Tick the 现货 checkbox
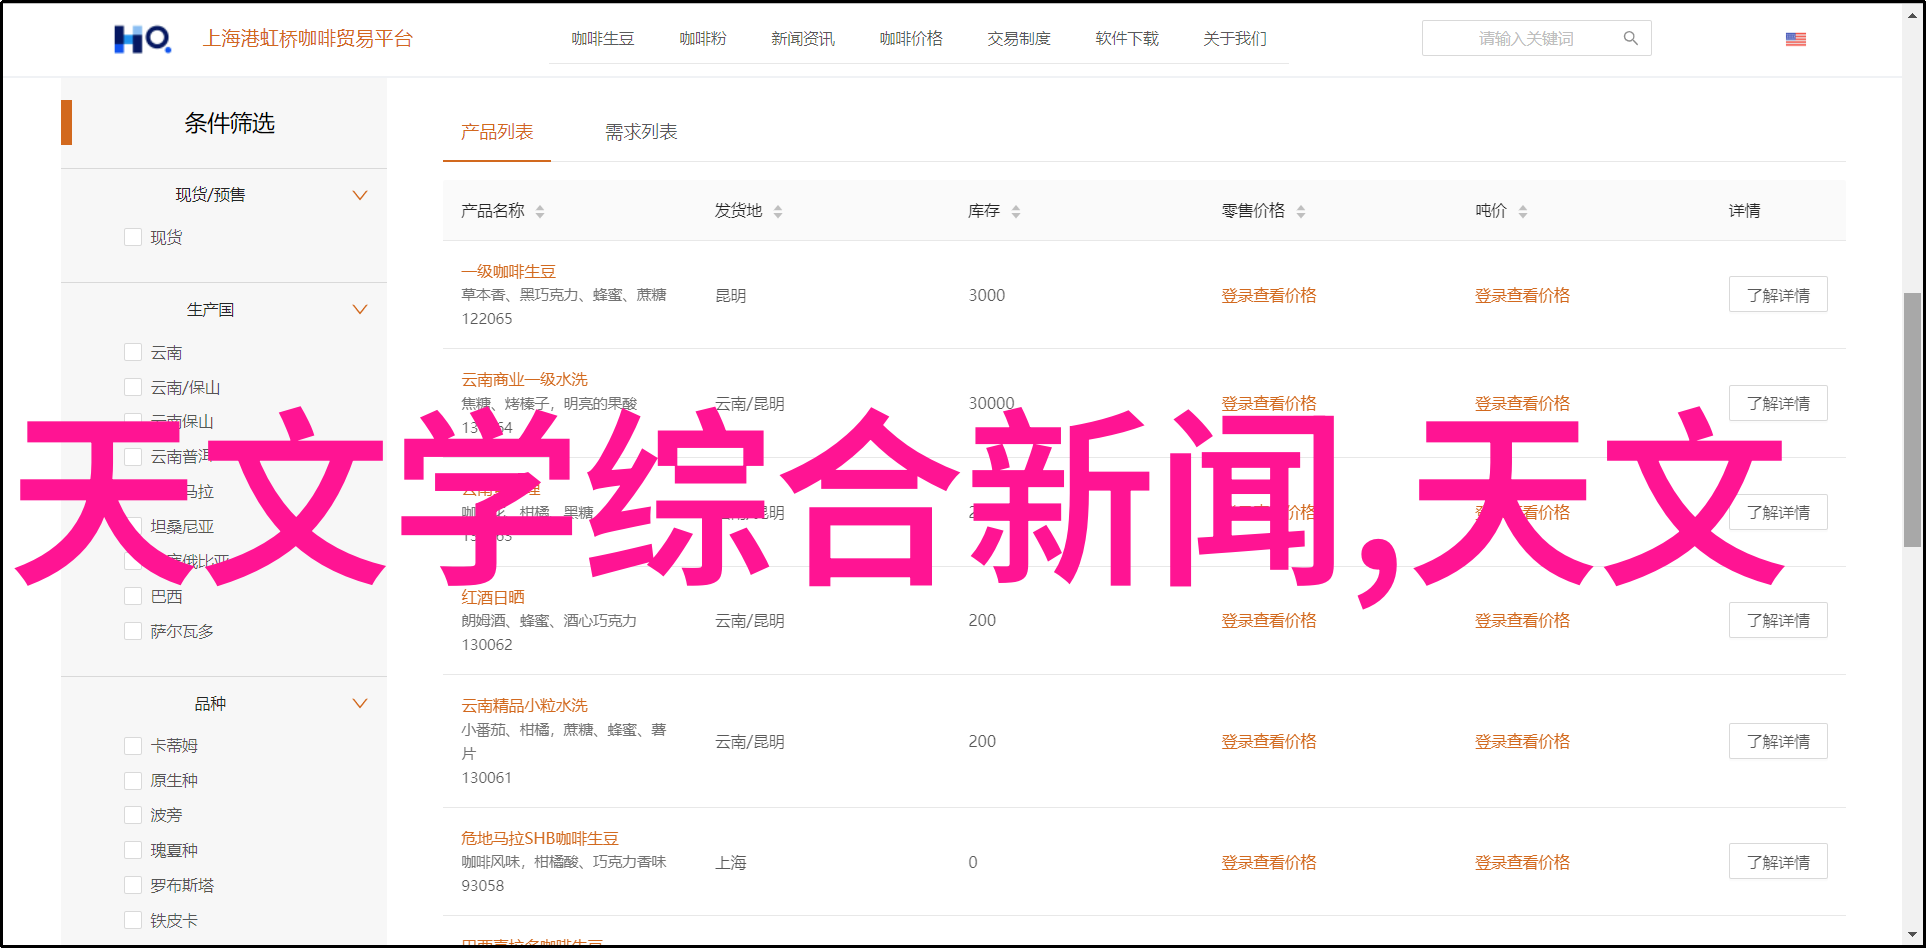 132,237
